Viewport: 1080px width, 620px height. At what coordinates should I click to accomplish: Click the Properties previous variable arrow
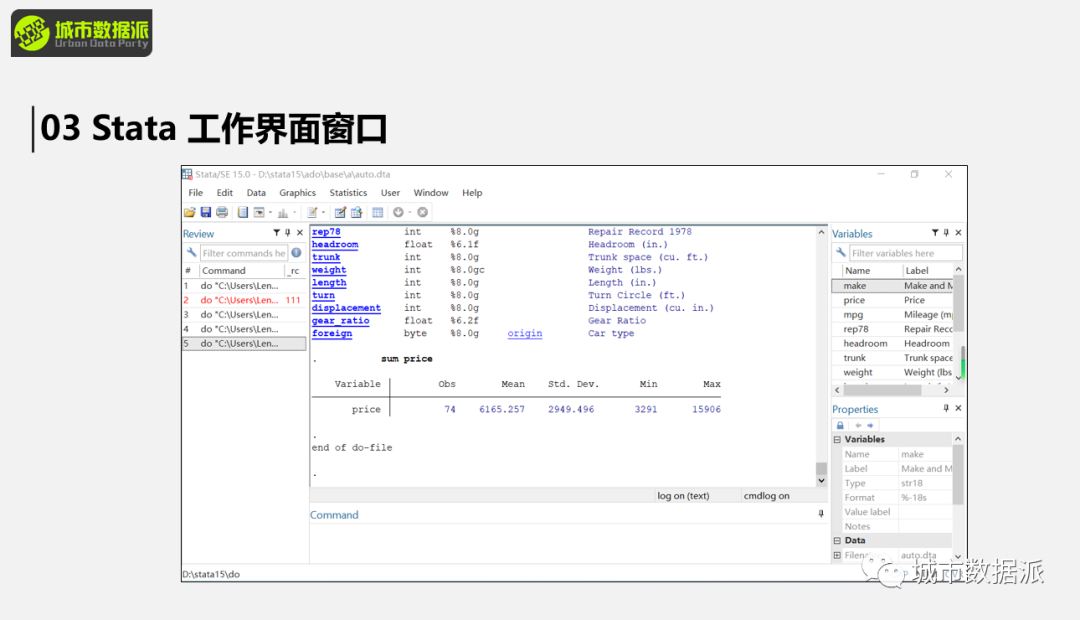tap(858, 425)
